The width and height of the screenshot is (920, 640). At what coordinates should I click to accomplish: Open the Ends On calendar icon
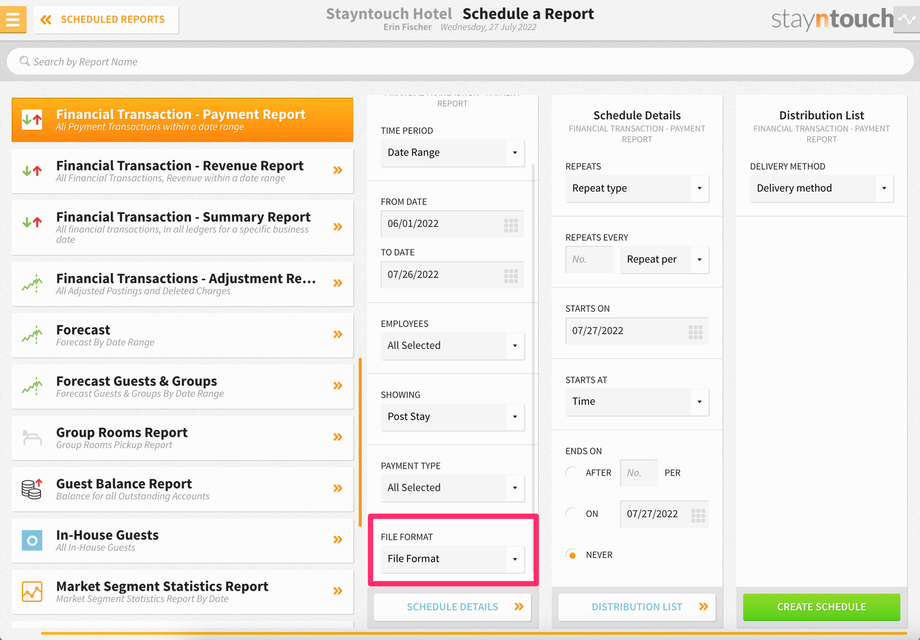click(x=698, y=516)
